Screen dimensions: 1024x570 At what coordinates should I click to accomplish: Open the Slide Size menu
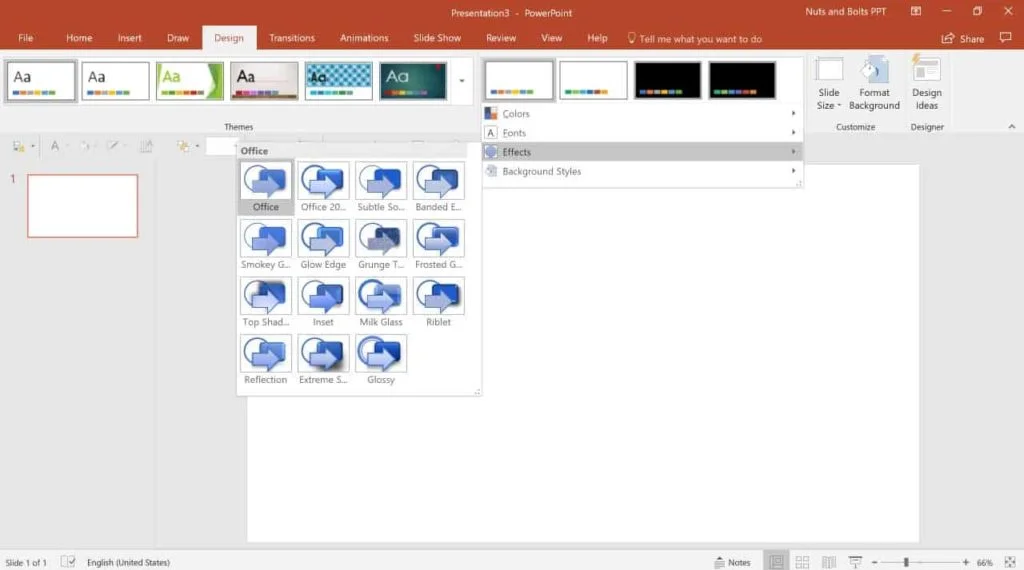click(x=829, y=84)
